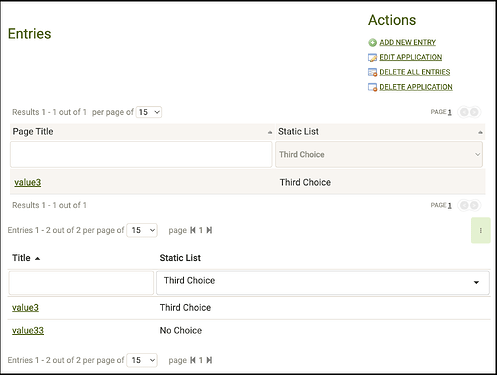Open bottom Entries per page 15 dropdown

(x=142, y=360)
